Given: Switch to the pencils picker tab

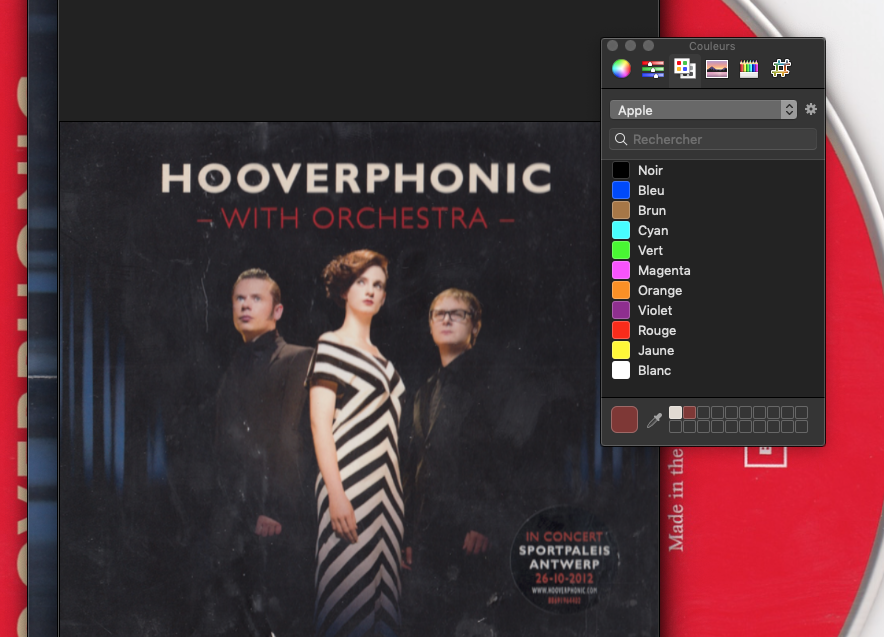Looking at the screenshot, I should (x=749, y=69).
